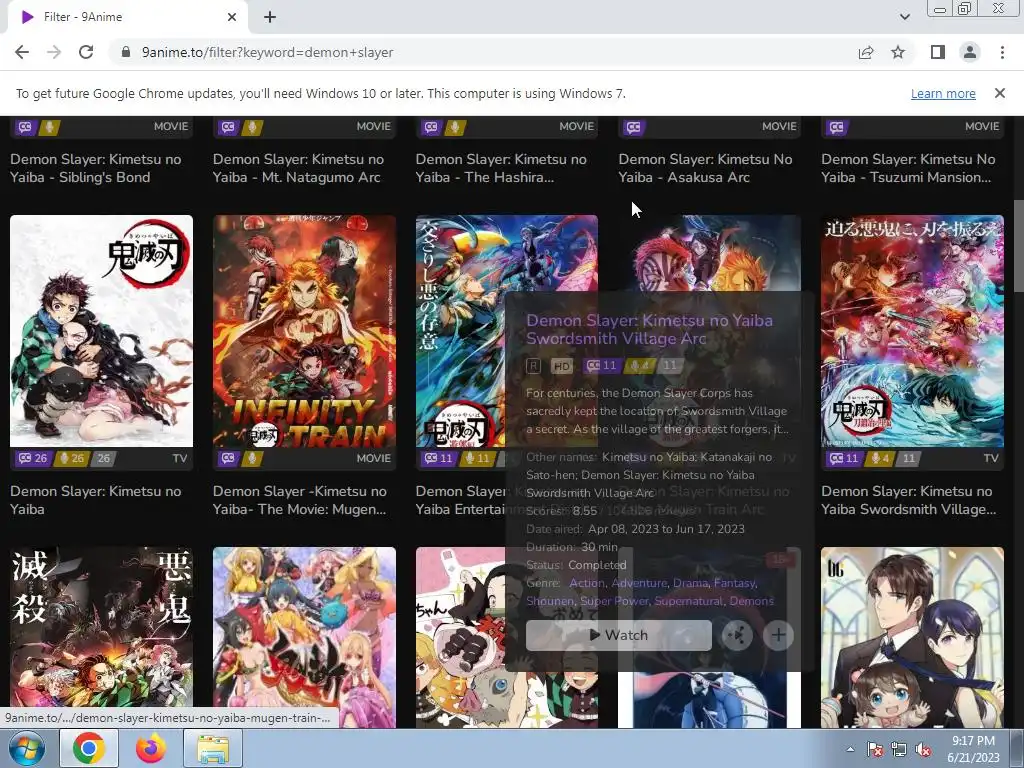Add to list with plus icon

coord(778,635)
